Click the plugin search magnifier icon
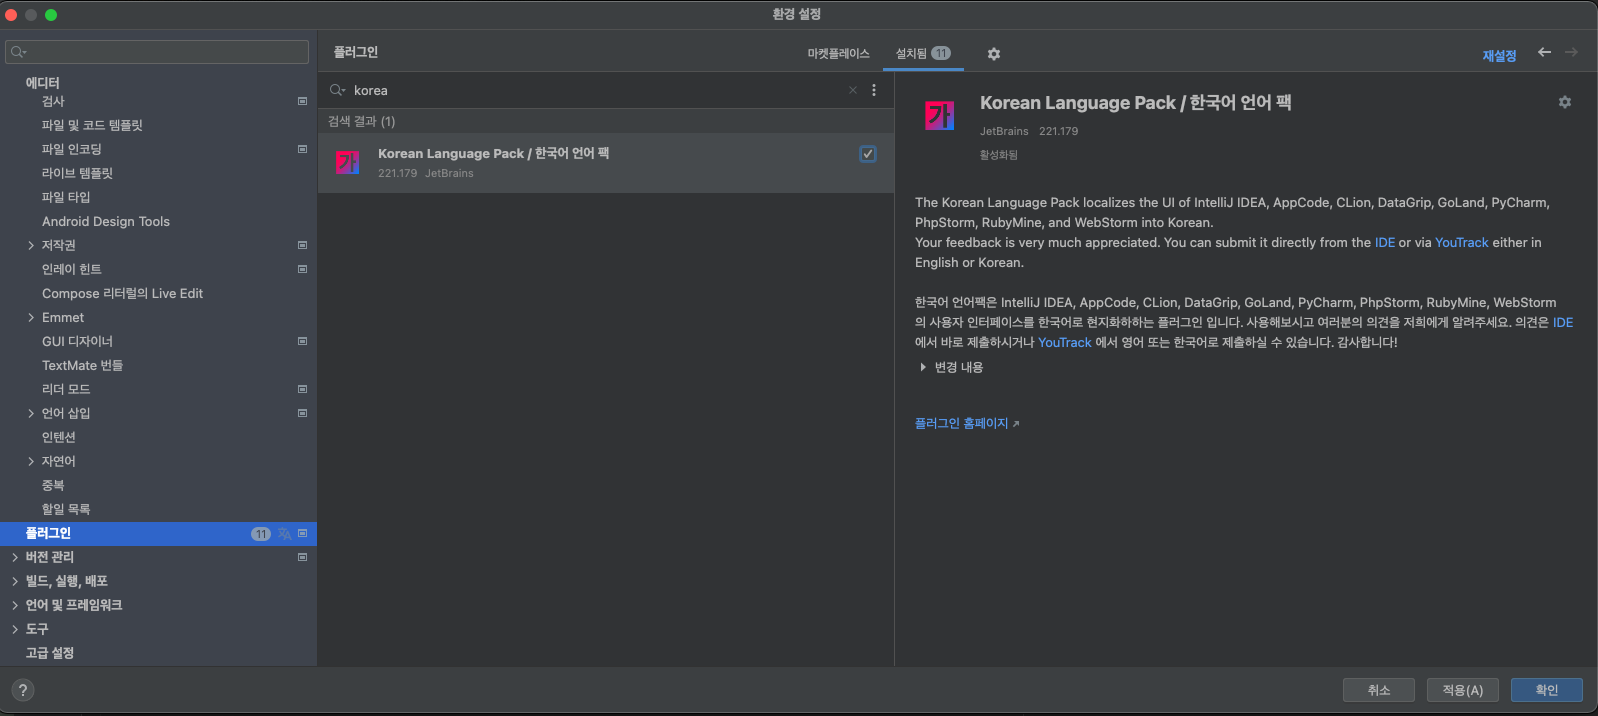 coord(337,90)
